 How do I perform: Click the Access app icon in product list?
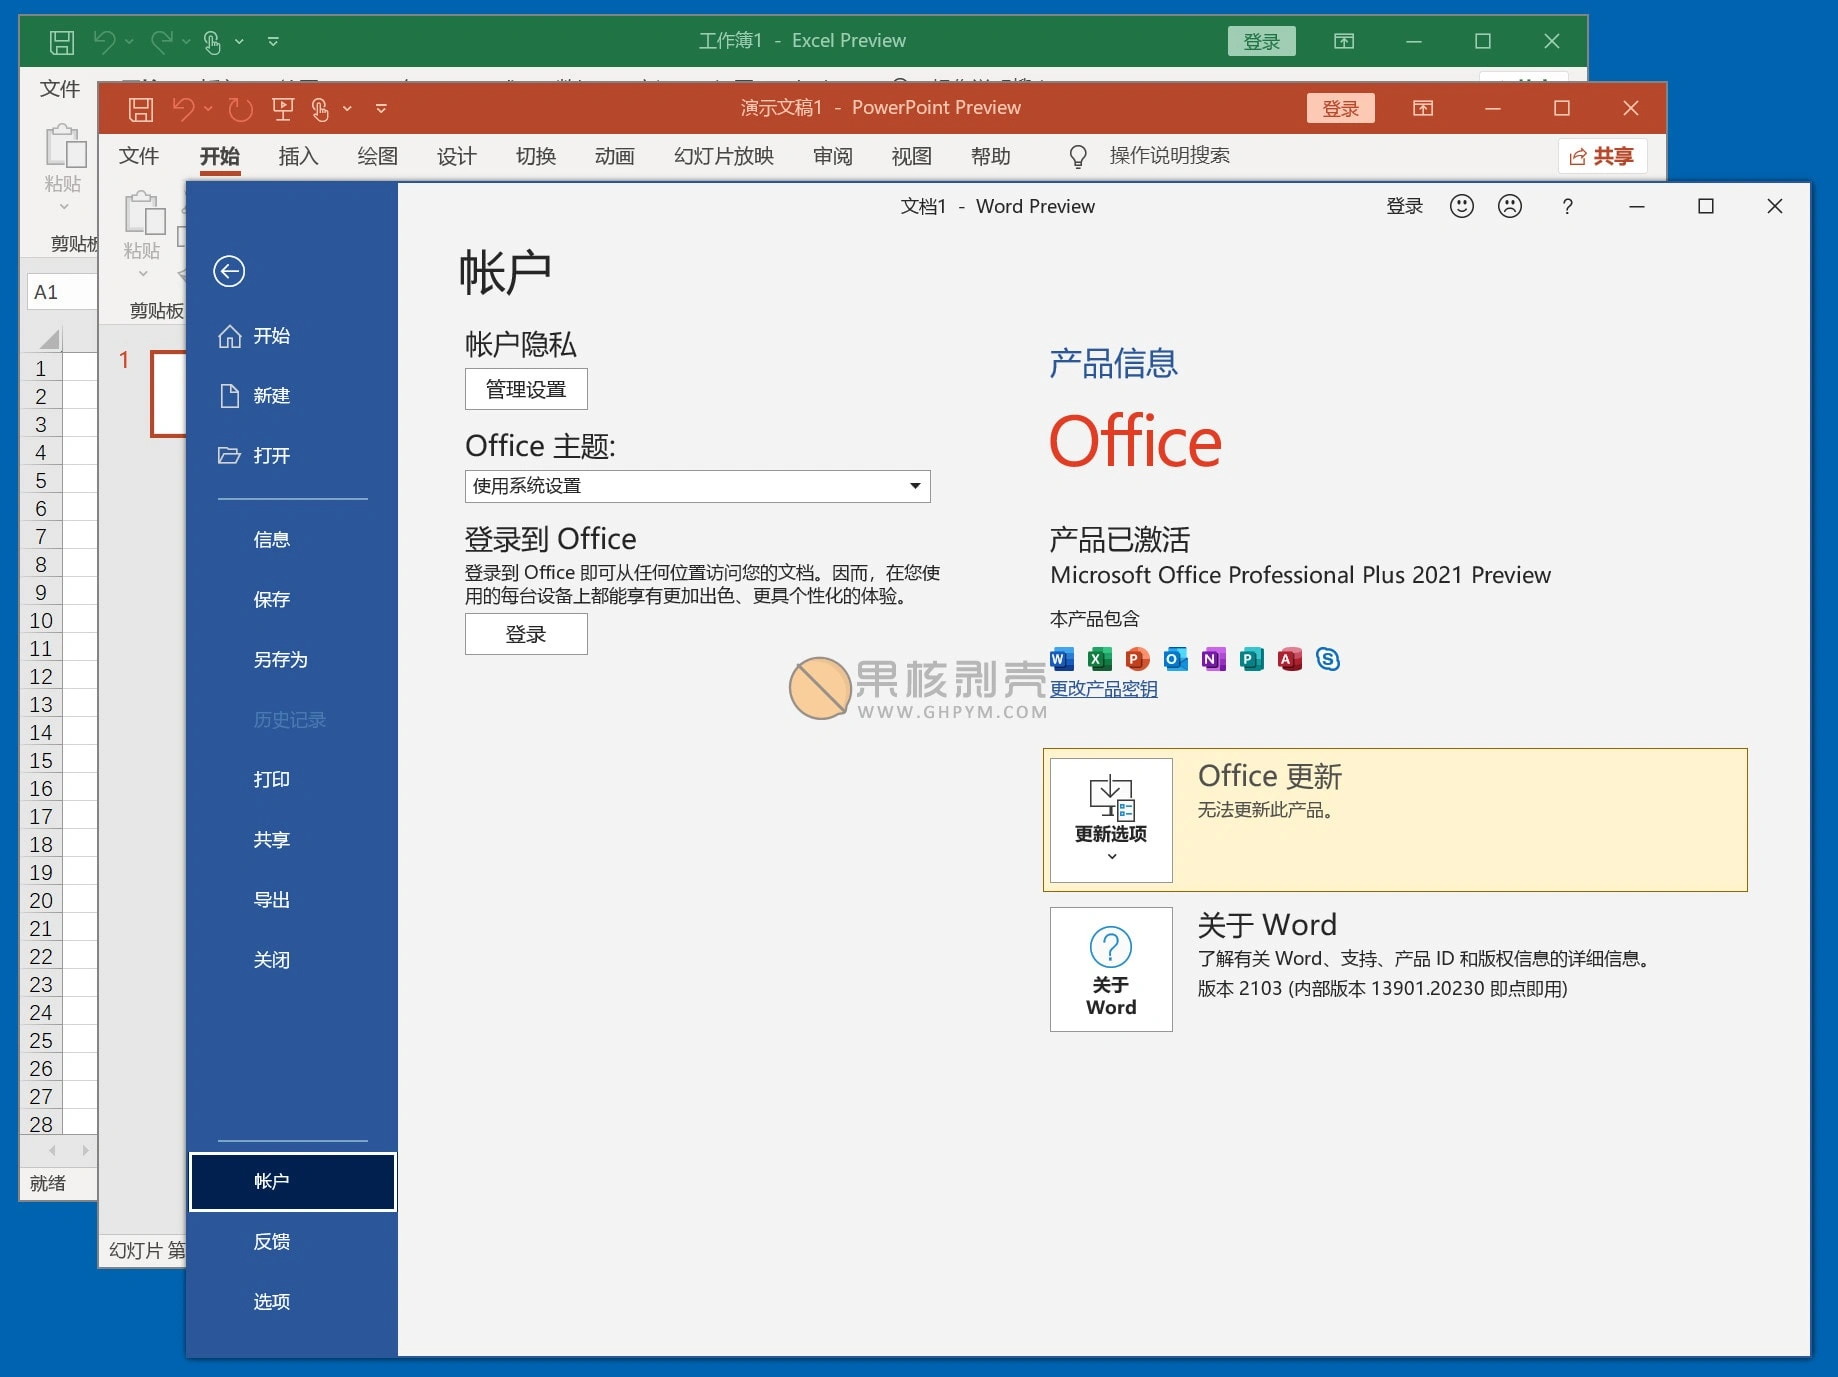[x=1290, y=659]
